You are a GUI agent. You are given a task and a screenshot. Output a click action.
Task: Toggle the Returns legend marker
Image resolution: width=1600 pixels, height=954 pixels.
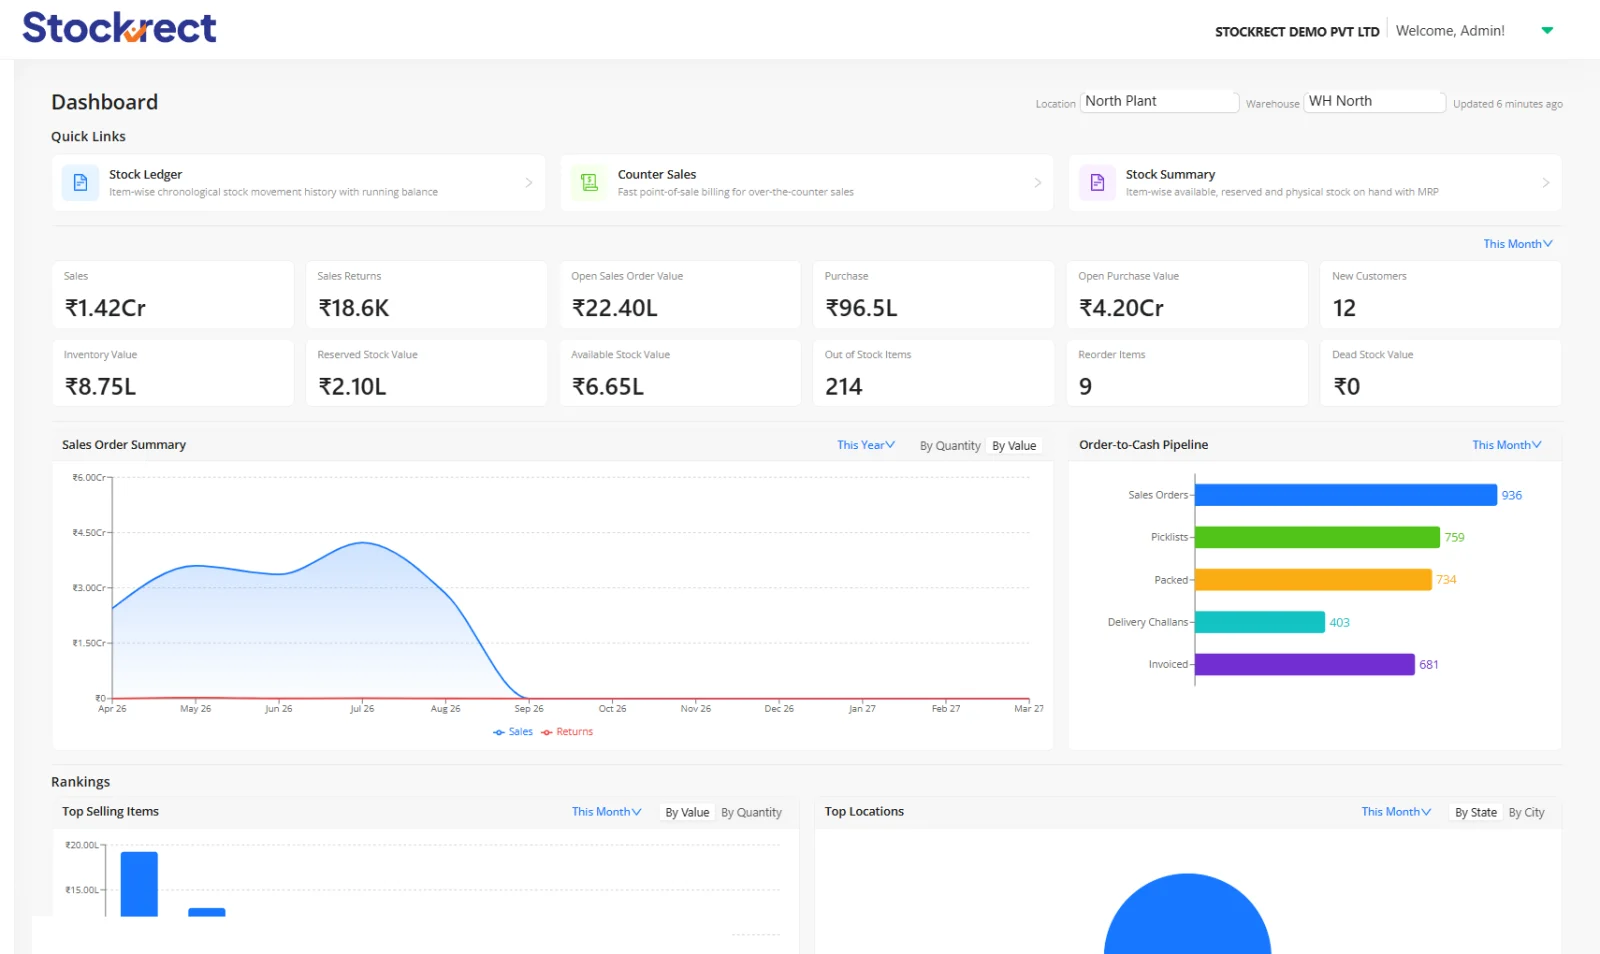coord(547,732)
